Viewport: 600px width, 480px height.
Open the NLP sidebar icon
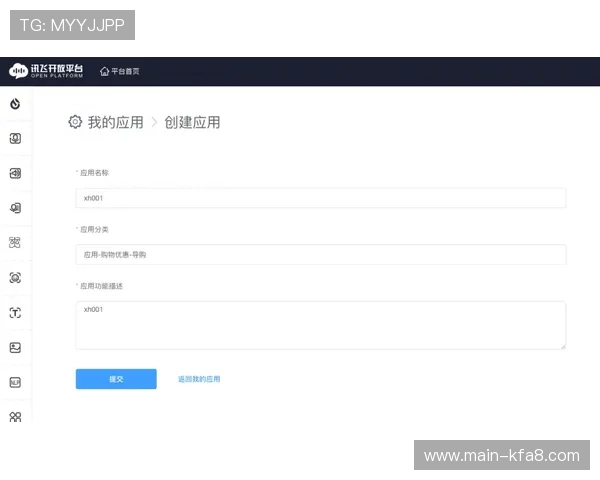(15, 382)
